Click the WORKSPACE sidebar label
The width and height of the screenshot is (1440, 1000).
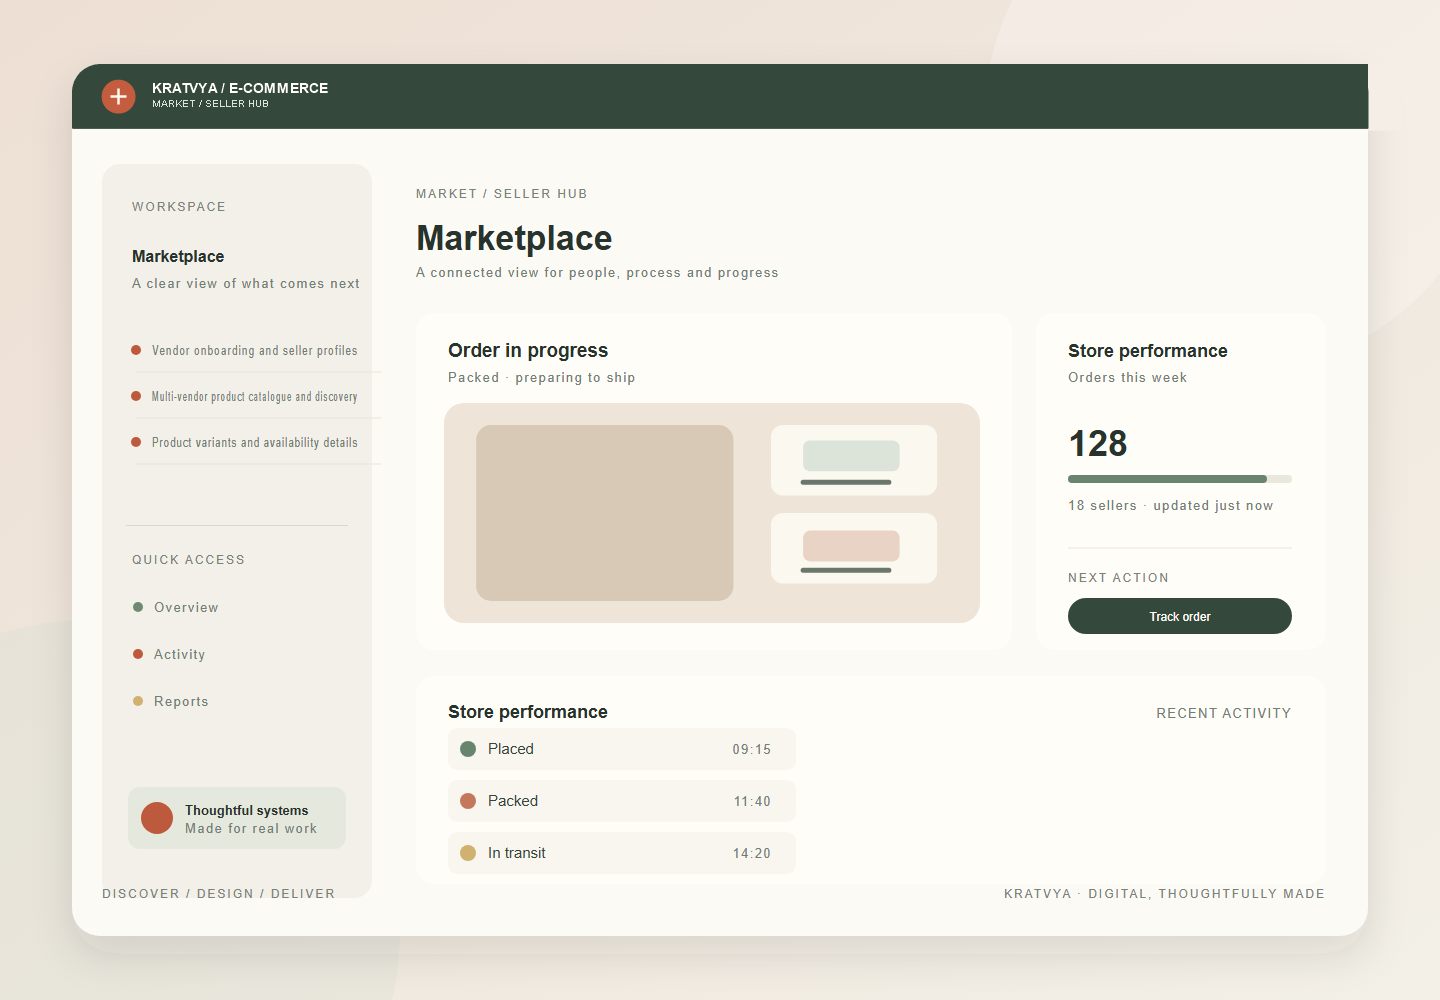pyautogui.click(x=179, y=207)
